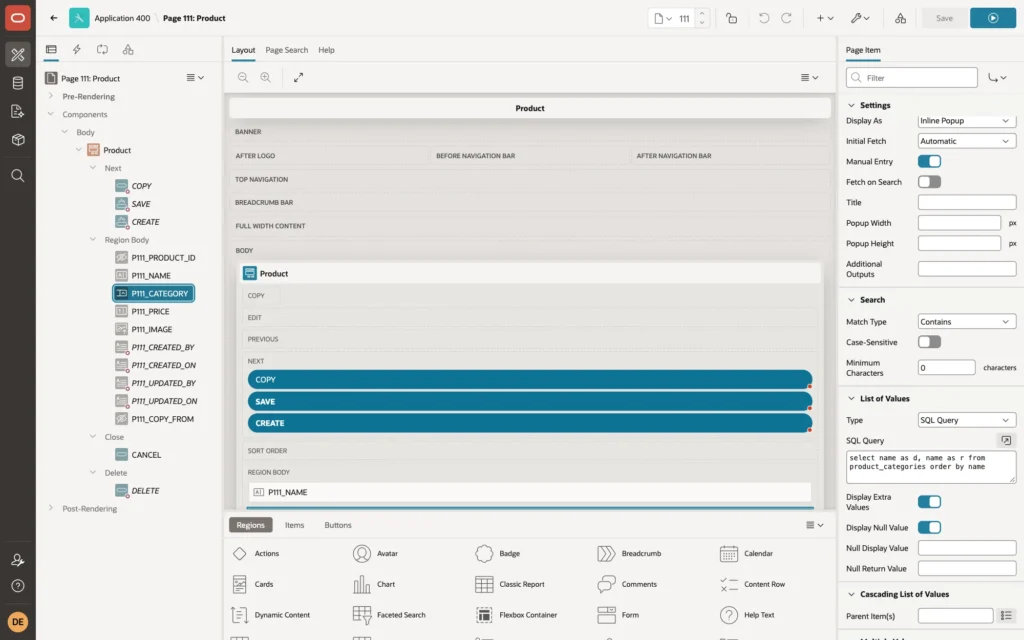Switch to the Buttons gallery tab

point(338,525)
